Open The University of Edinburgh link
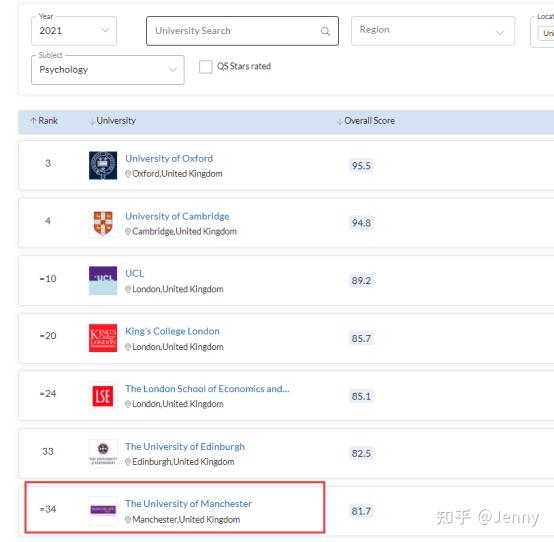Image resolution: width=554 pixels, height=542 pixels. pos(185,447)
